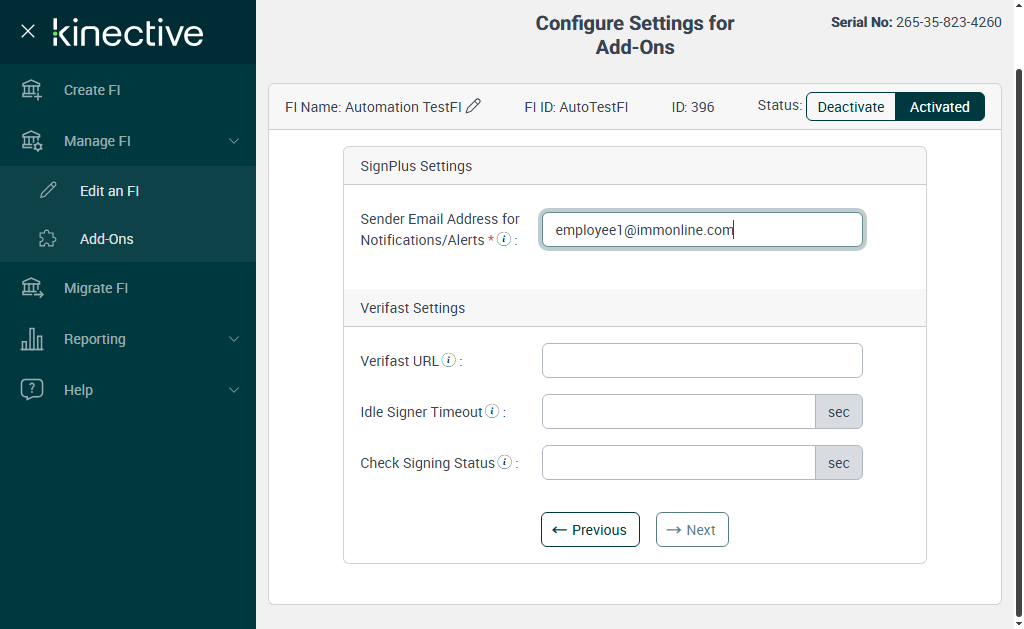Click the Previous button
Screen dimensions: 1024x629
590,530
